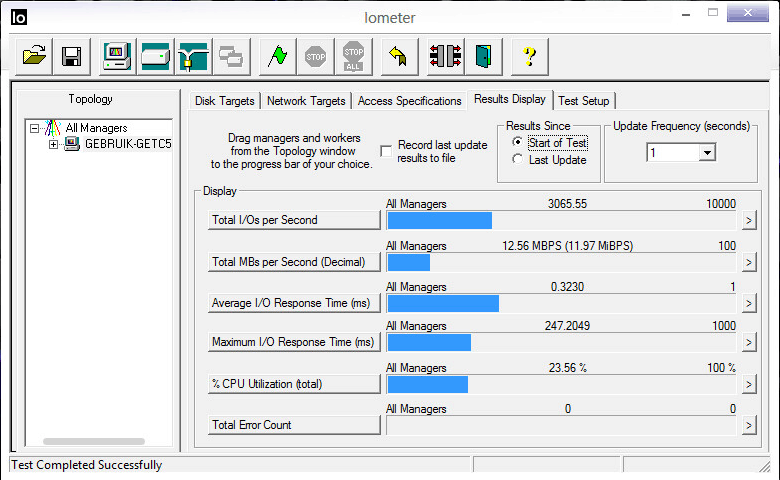The width and height of the screenshot is (780, 480).
Task: Open arrow beside CPU Utilization bar
Action: (x=749, y=384)
